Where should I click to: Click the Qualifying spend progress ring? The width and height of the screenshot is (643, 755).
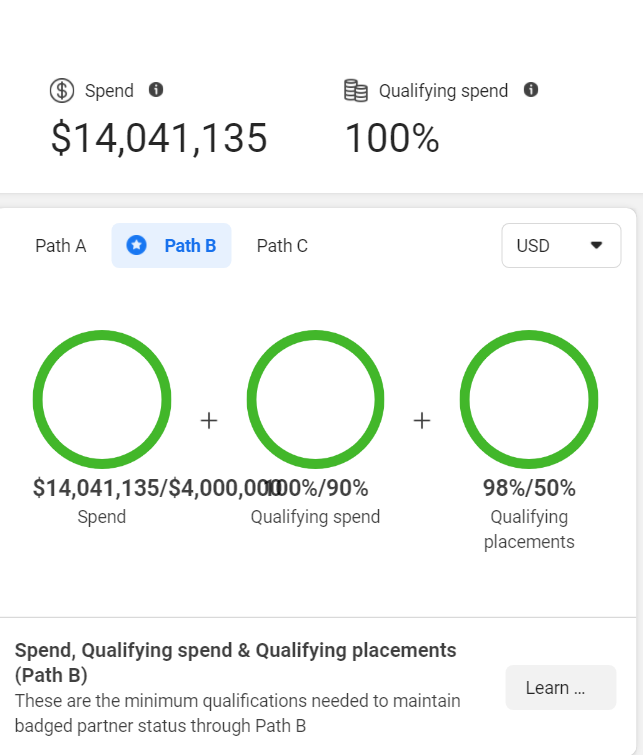point(315,399)
